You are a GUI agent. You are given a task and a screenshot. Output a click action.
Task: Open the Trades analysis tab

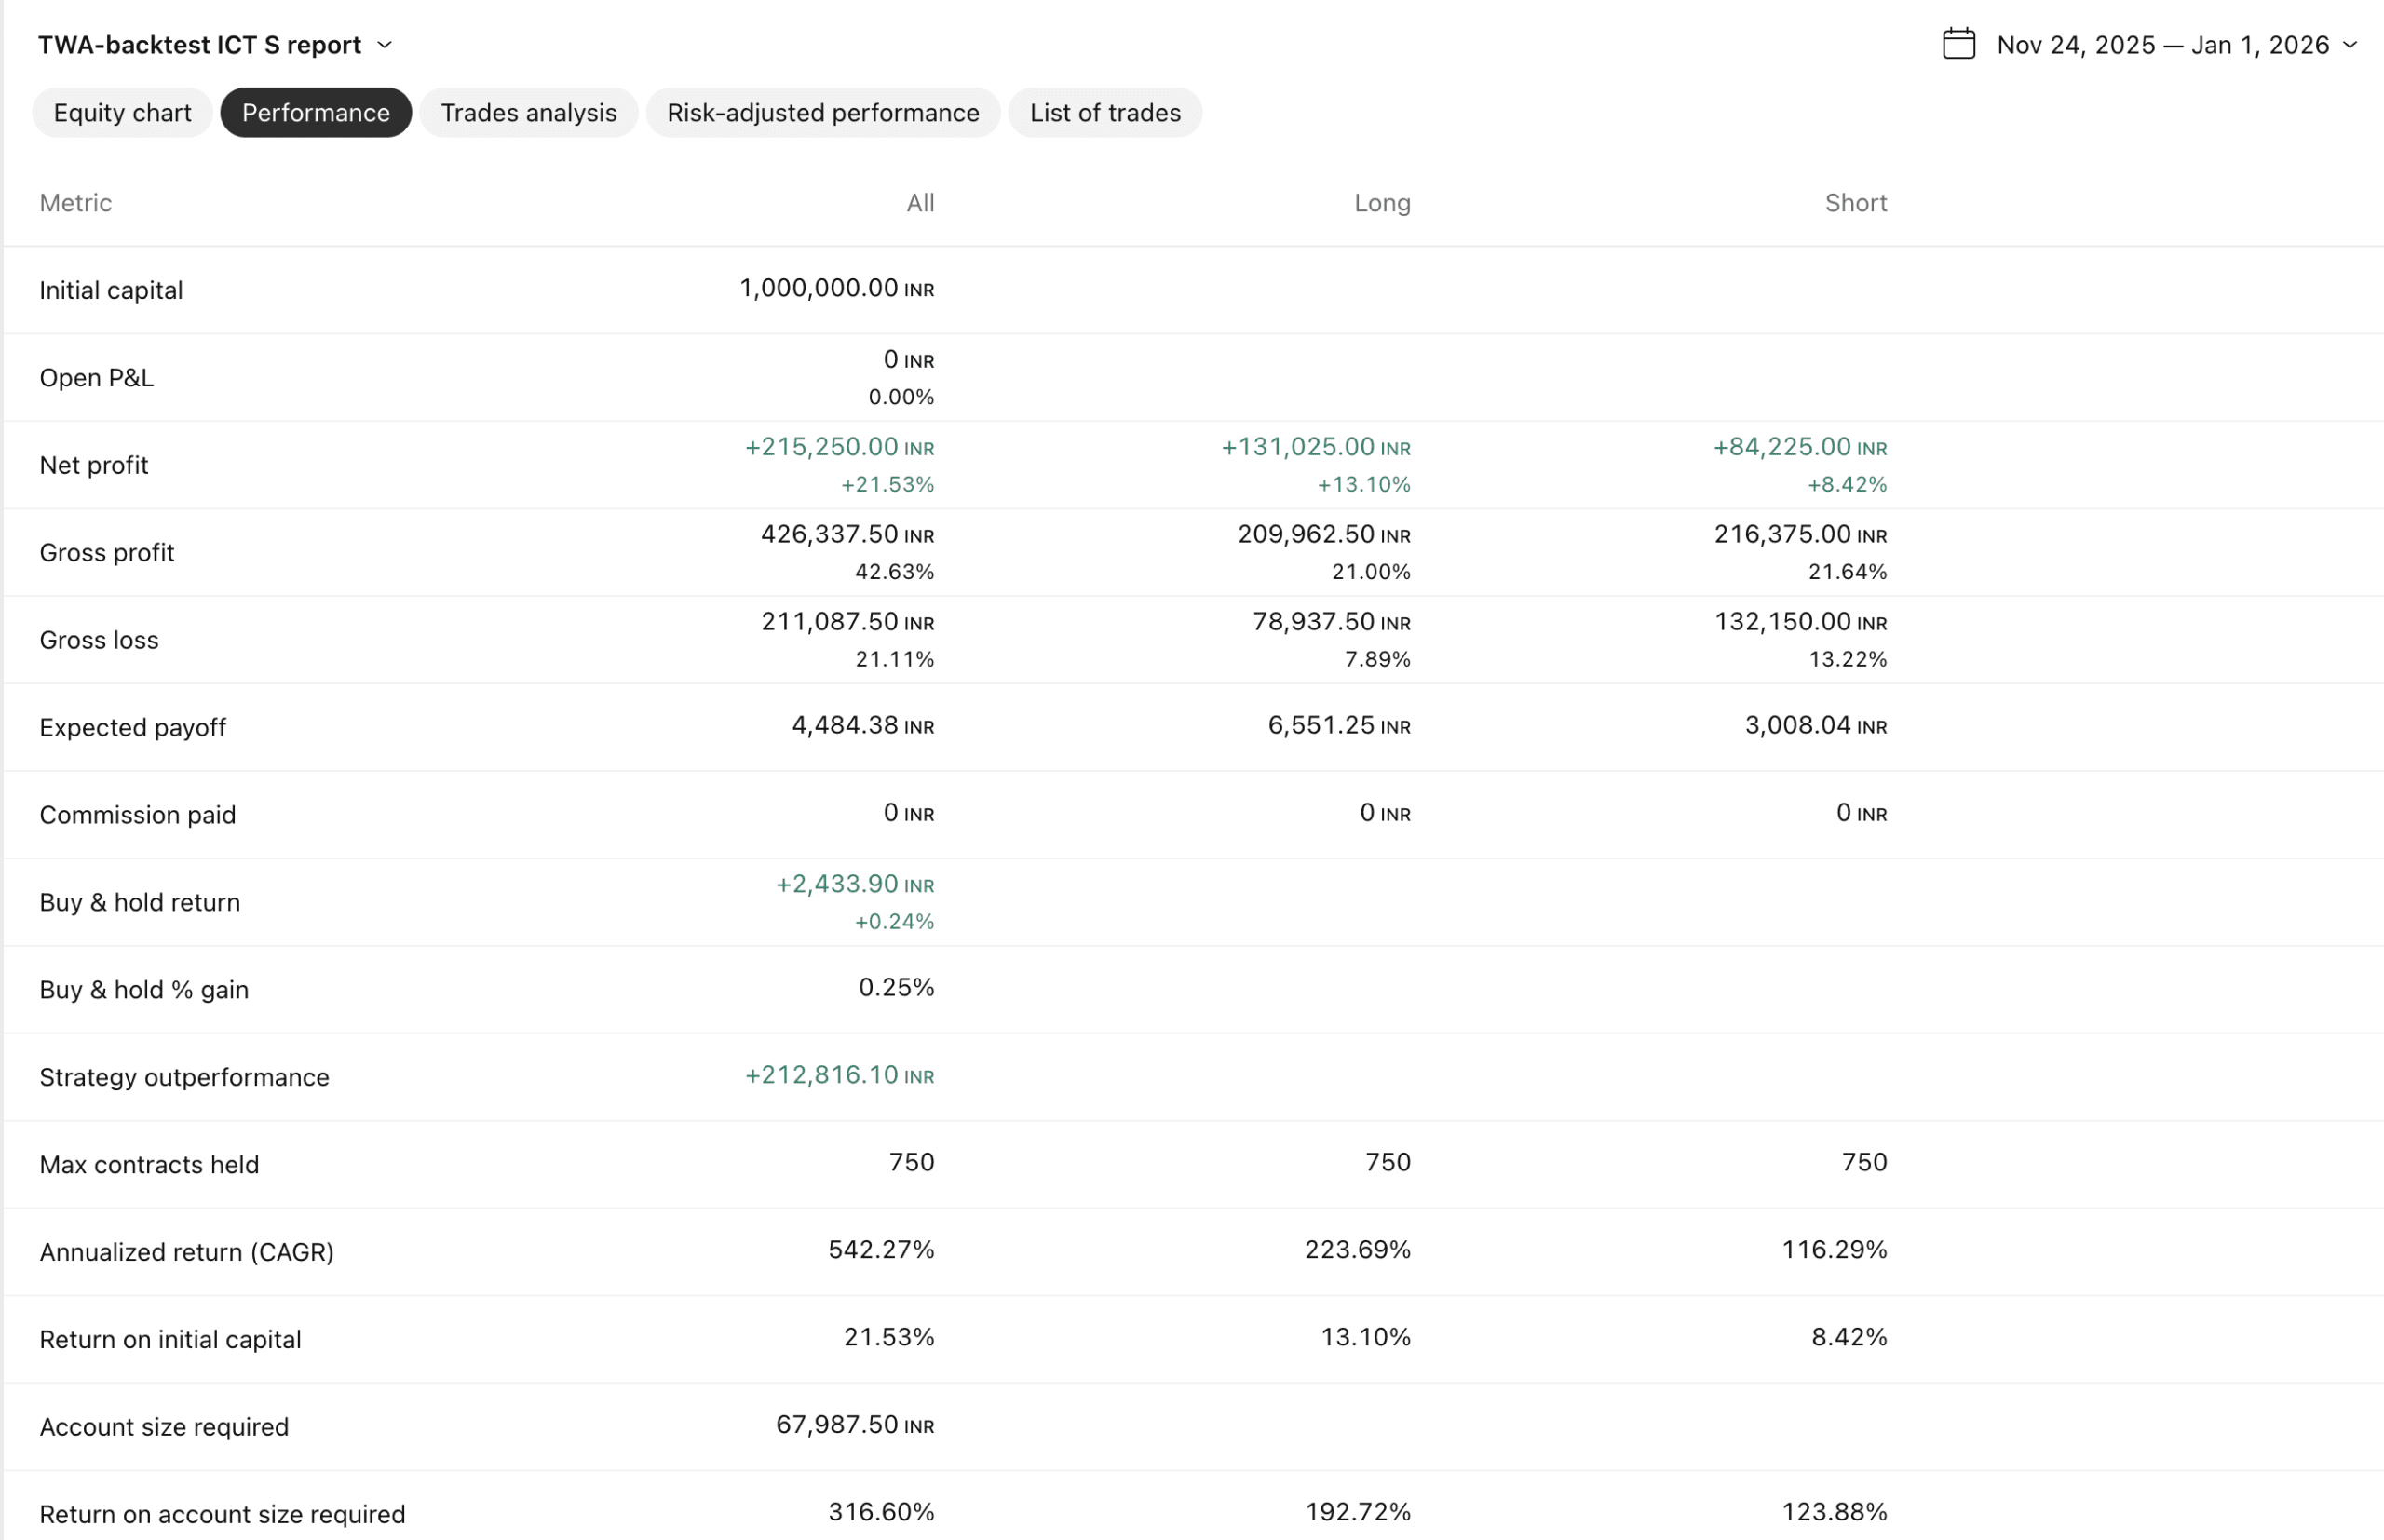[528, 112]
